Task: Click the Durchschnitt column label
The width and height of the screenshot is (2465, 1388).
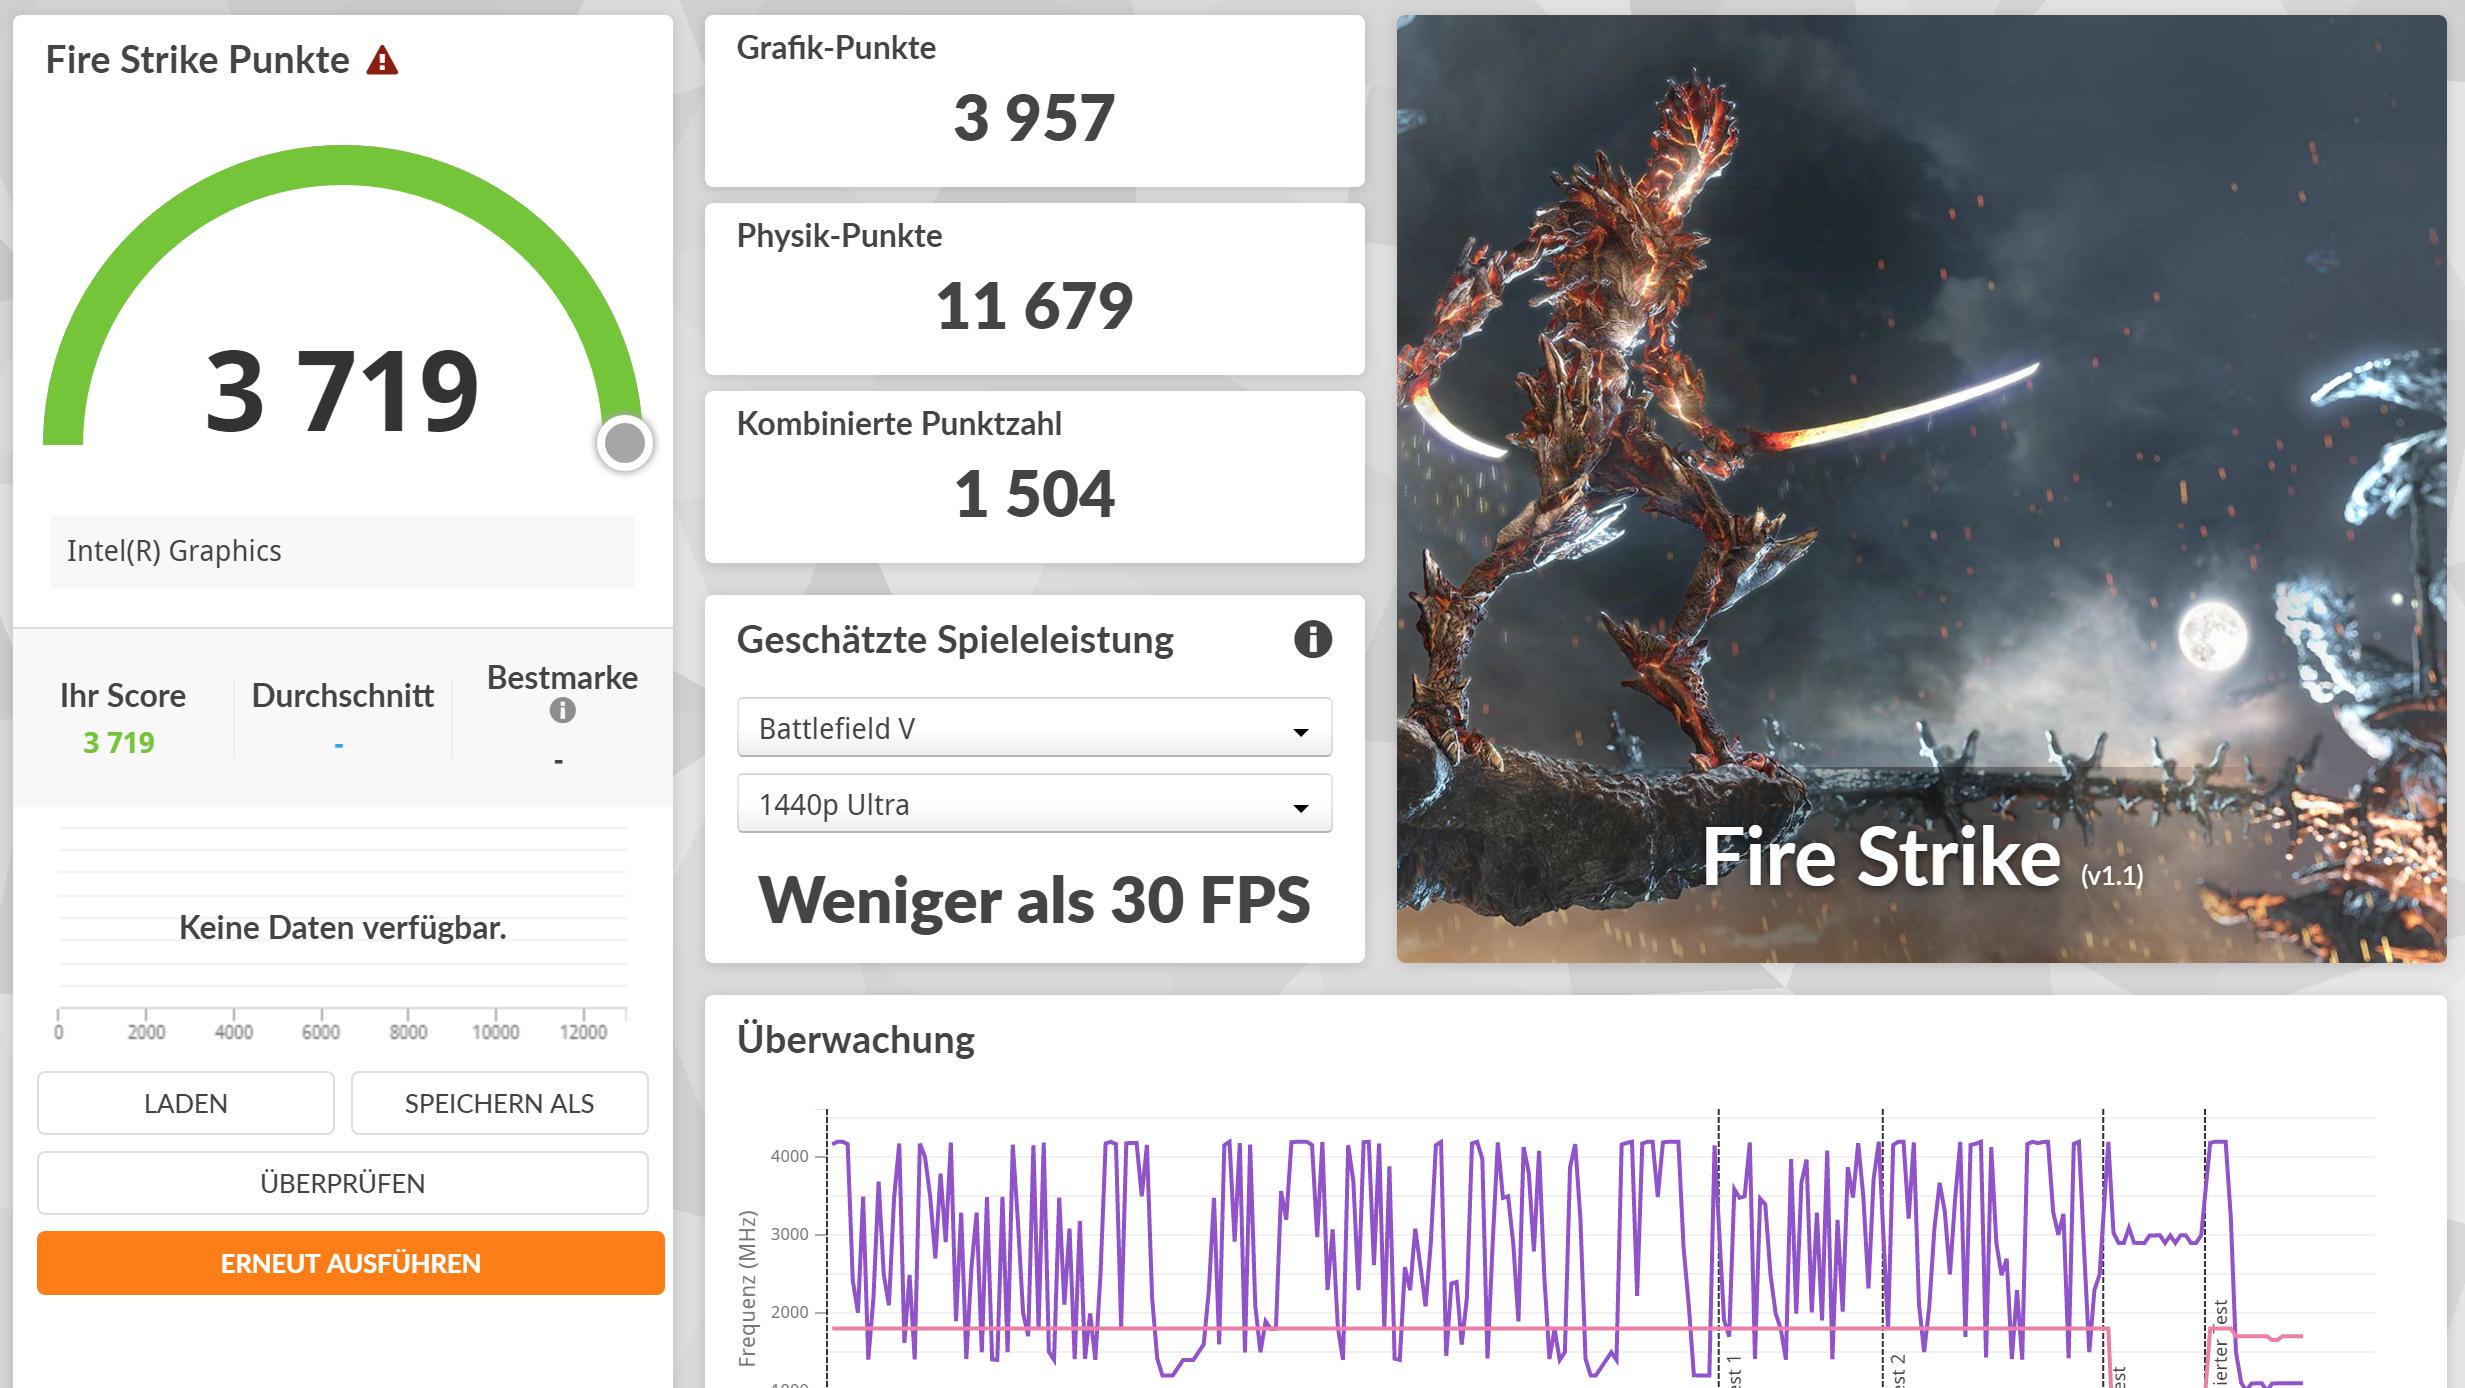Action: tap(342, 696)
